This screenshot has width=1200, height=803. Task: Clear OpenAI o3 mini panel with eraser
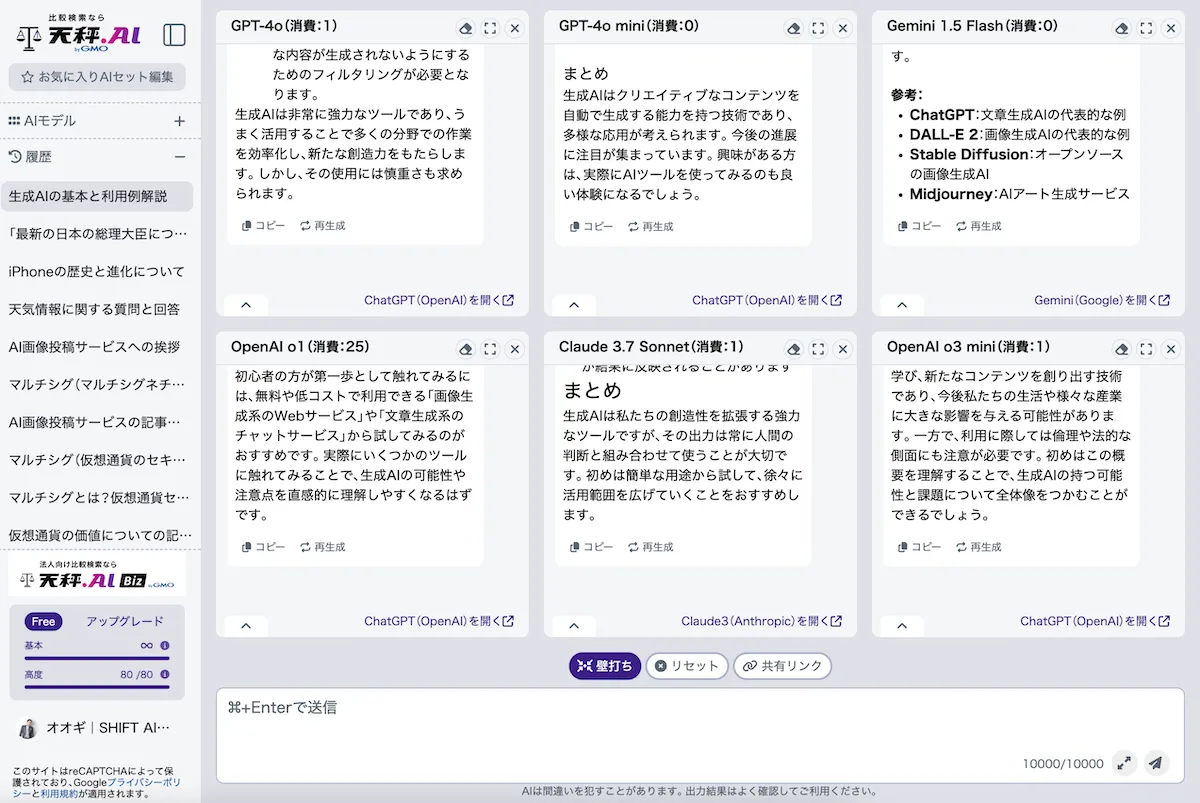click(1121, 349)
